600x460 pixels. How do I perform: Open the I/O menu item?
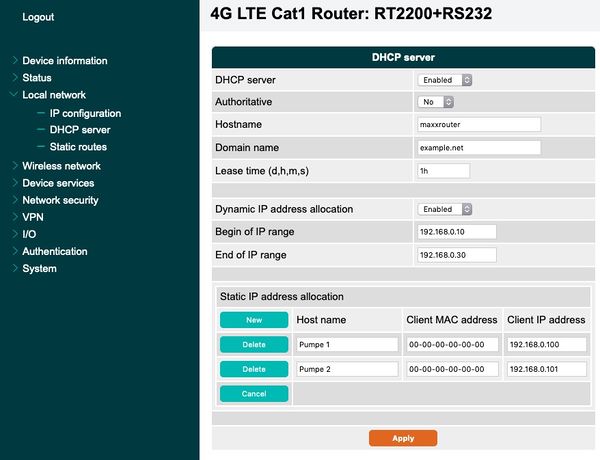pos(29,234)
